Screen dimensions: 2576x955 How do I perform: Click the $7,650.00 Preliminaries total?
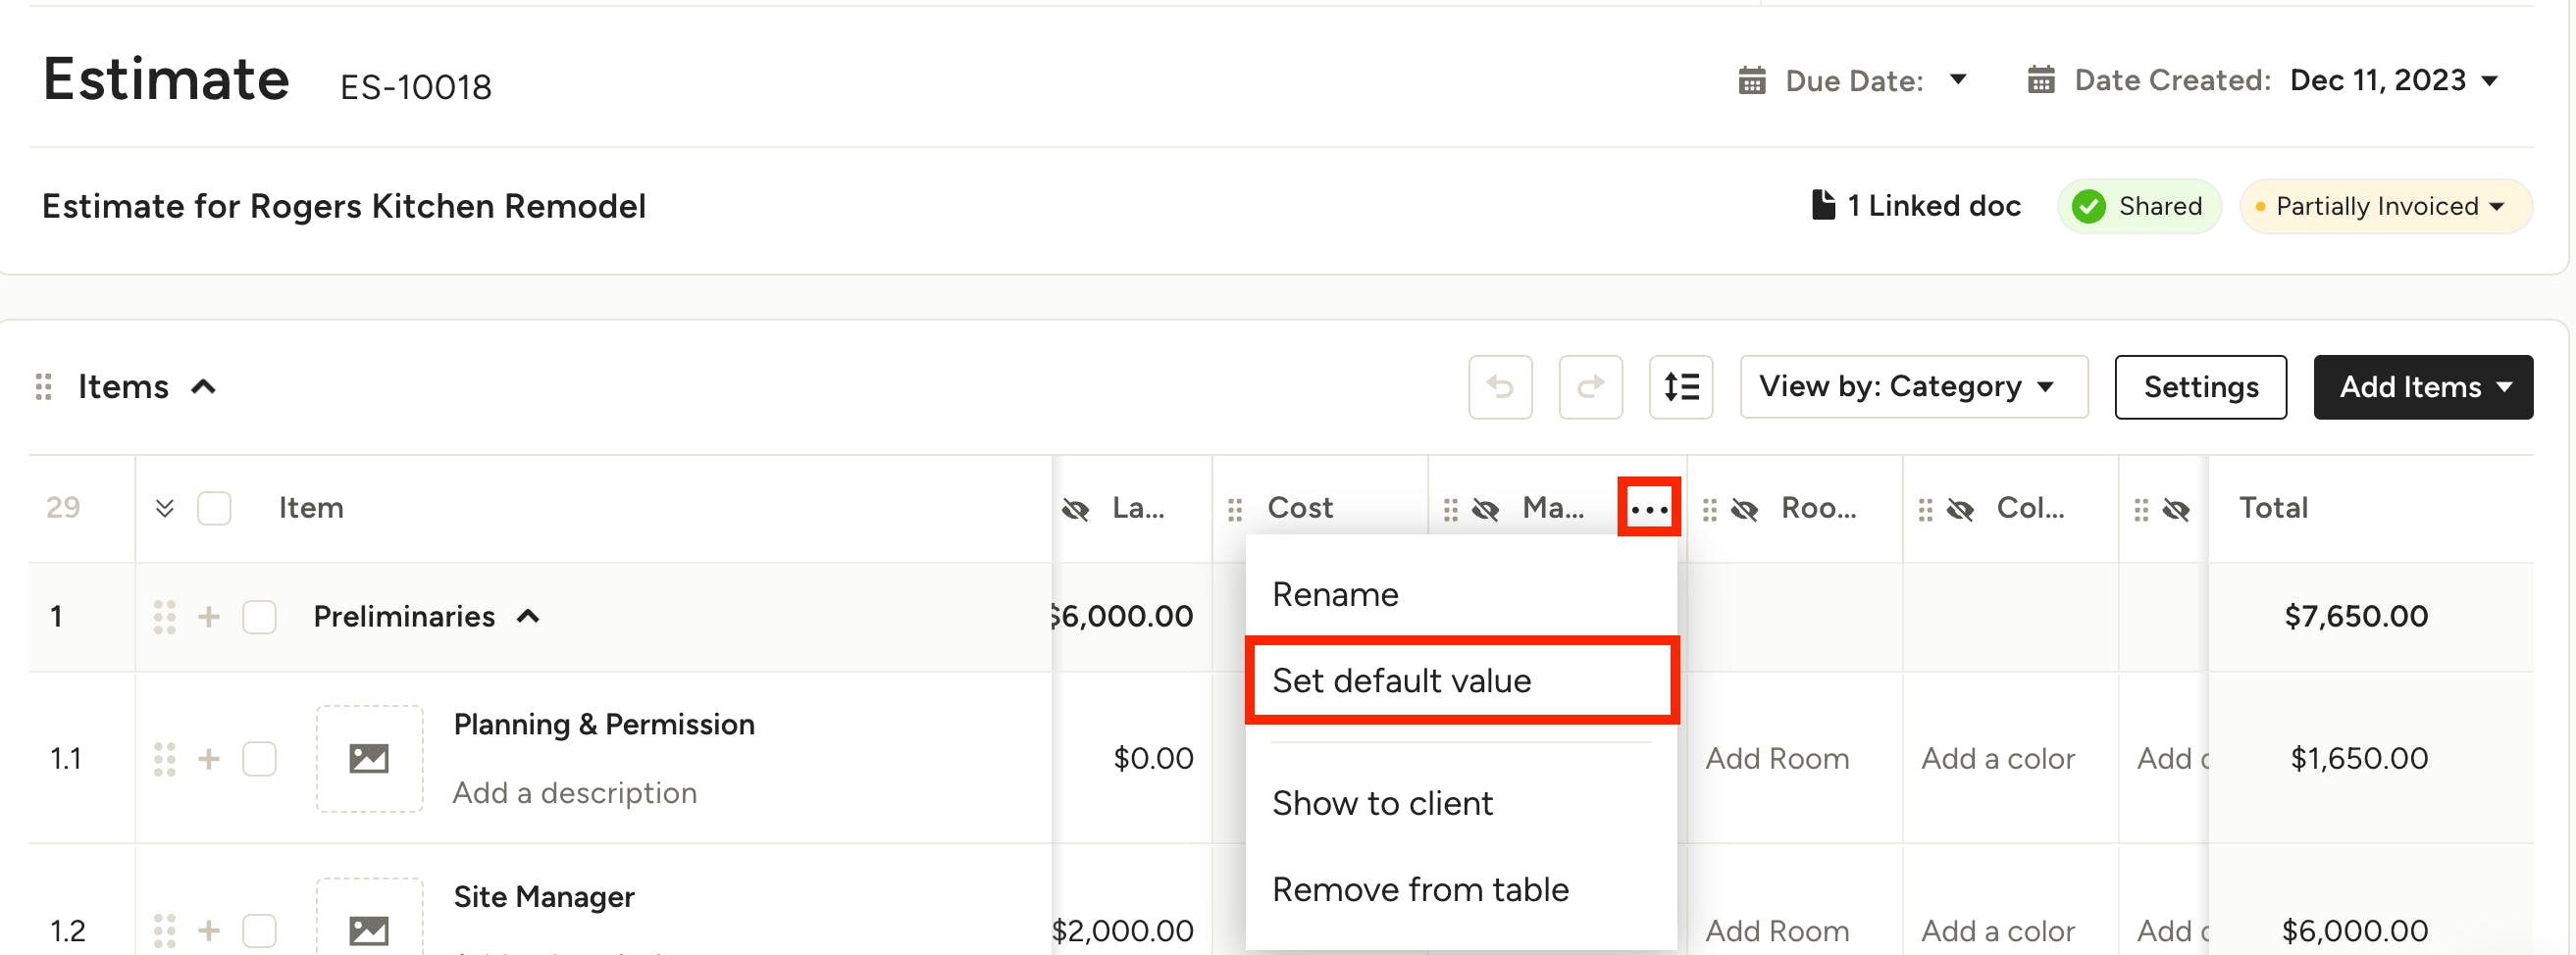(x=2355, y=616)
